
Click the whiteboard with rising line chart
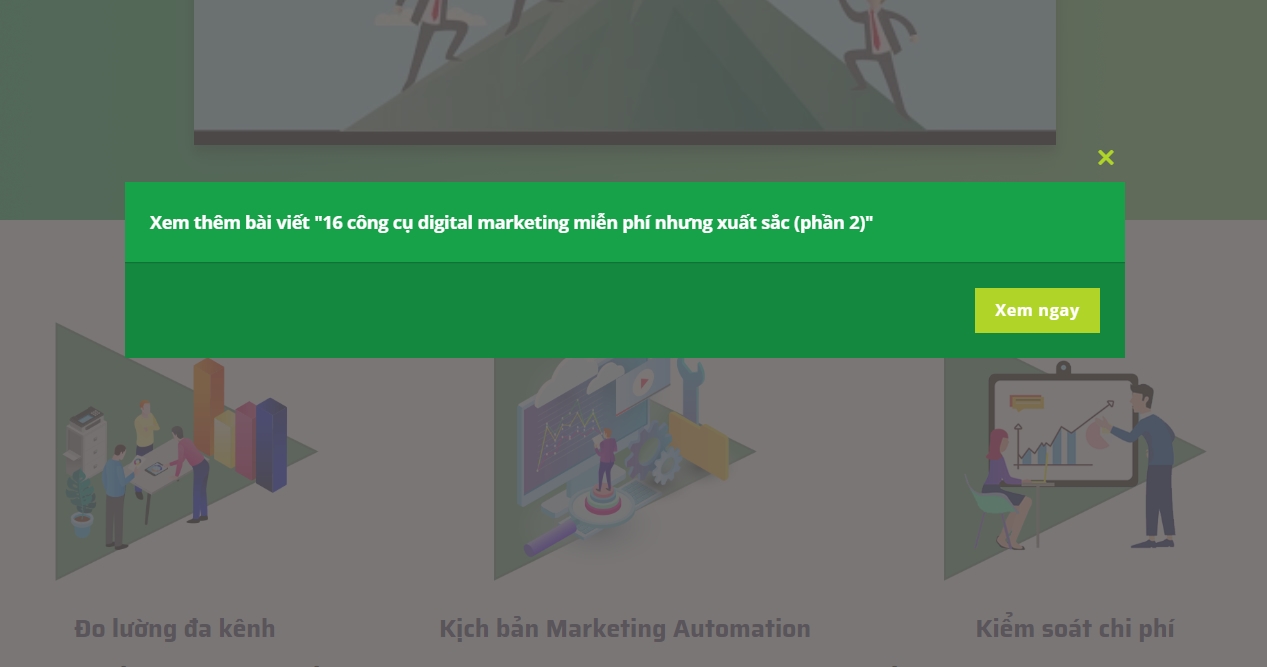(1063, 428)
